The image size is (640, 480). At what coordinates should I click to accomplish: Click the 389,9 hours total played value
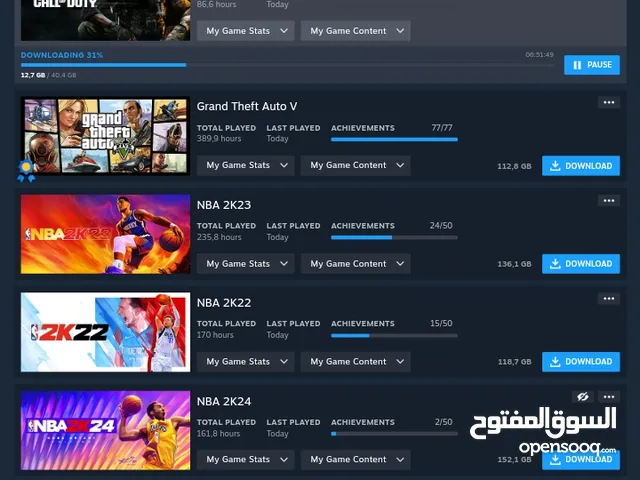coord(219,139)
